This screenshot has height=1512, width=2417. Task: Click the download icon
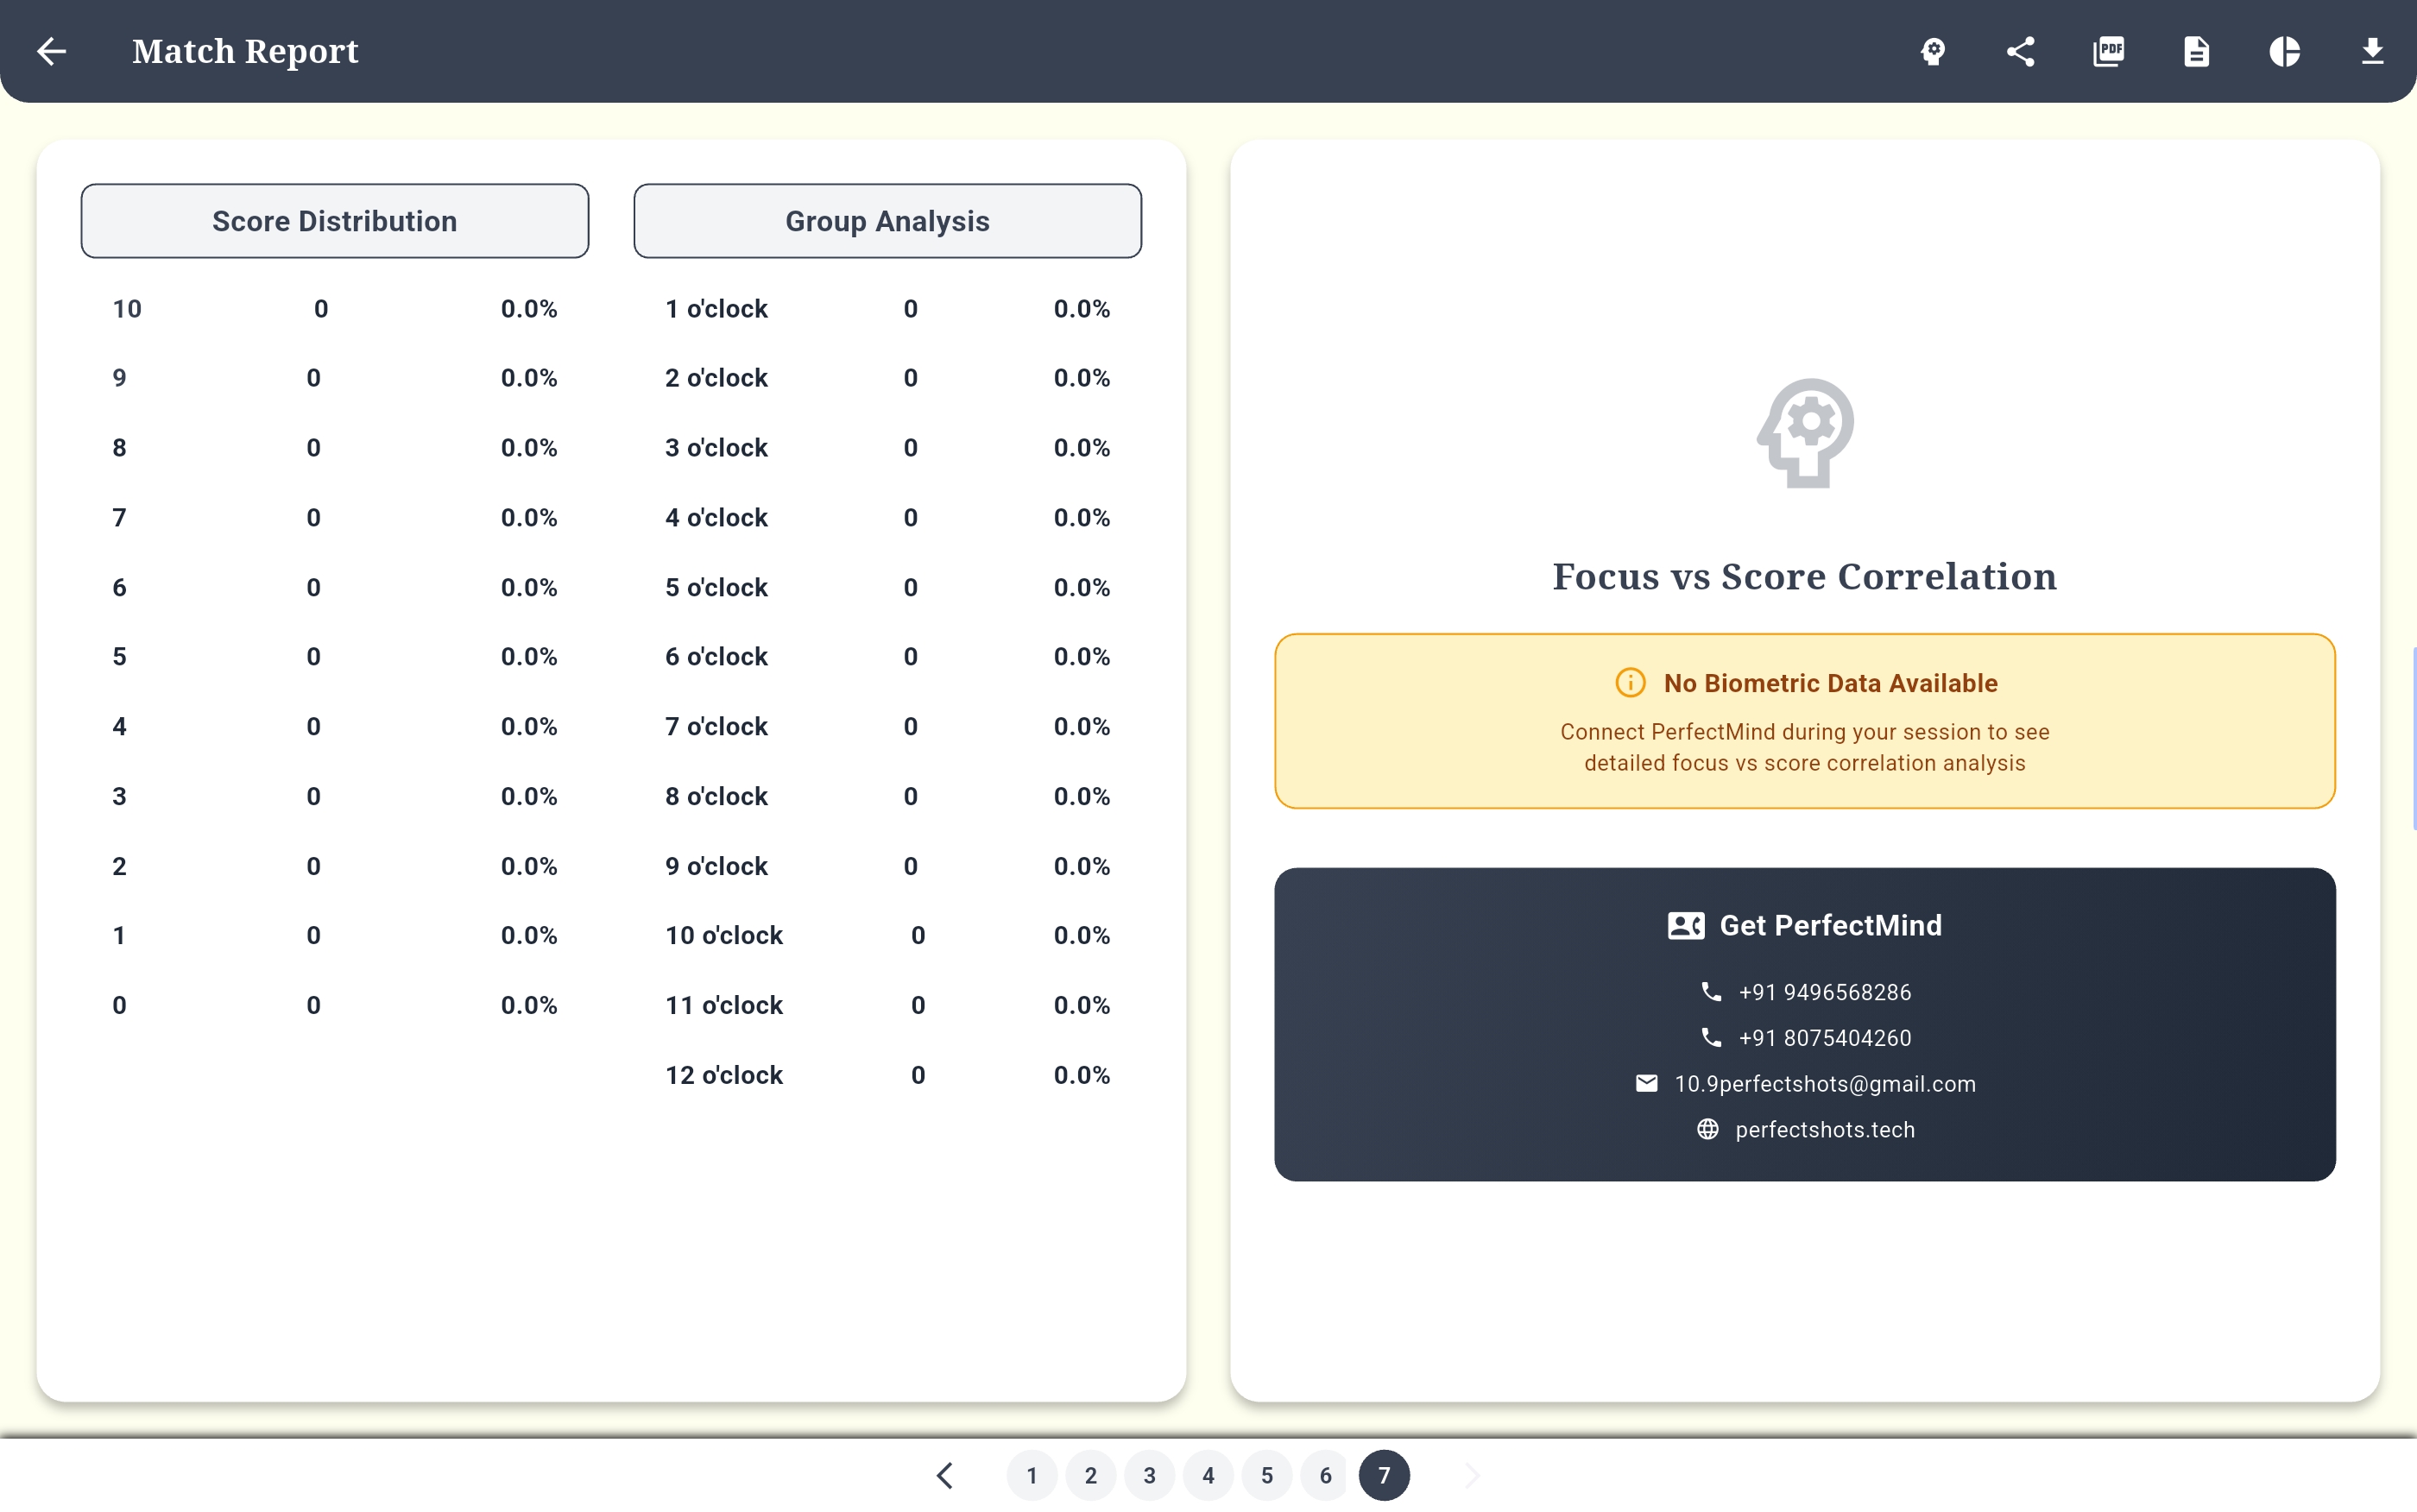(2372, 51)
